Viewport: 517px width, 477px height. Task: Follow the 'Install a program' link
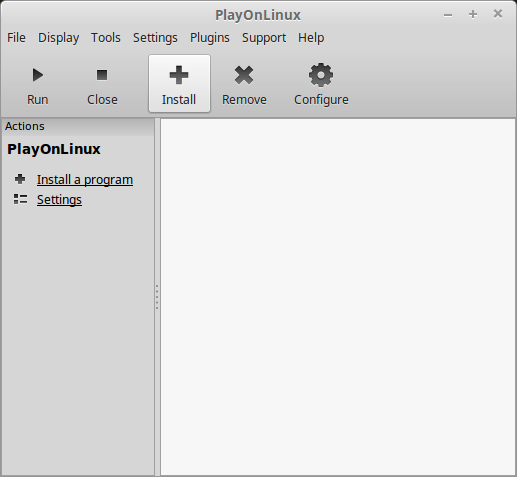(85, 180)
